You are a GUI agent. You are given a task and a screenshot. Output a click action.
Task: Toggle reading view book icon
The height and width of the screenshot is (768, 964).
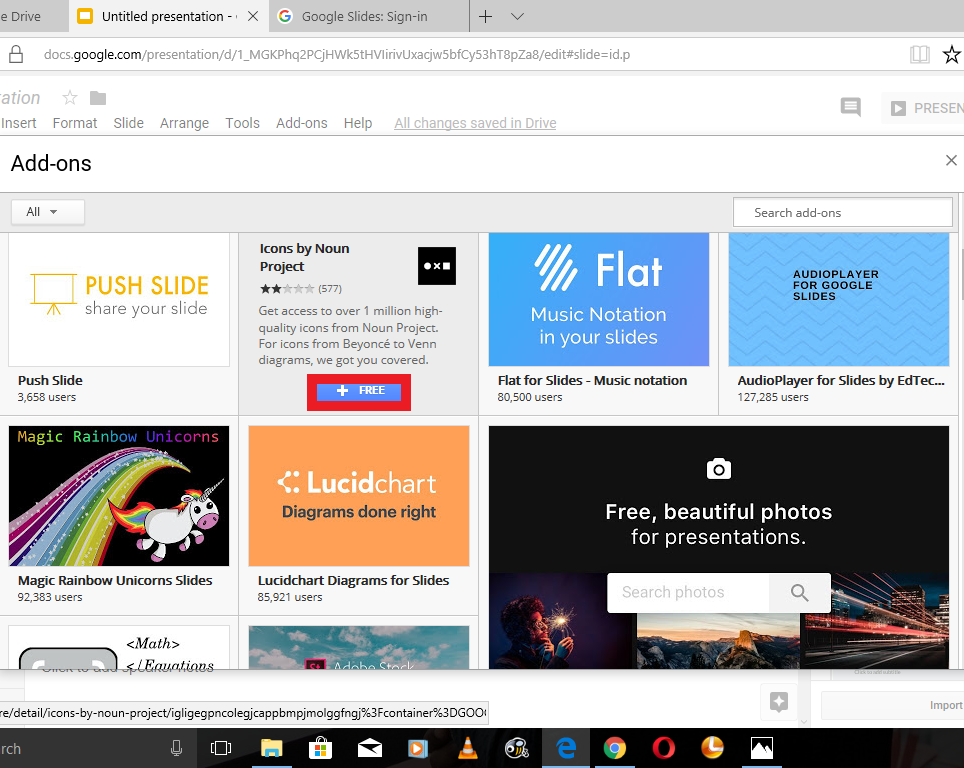pyautogui.click(x=920, y=55)
